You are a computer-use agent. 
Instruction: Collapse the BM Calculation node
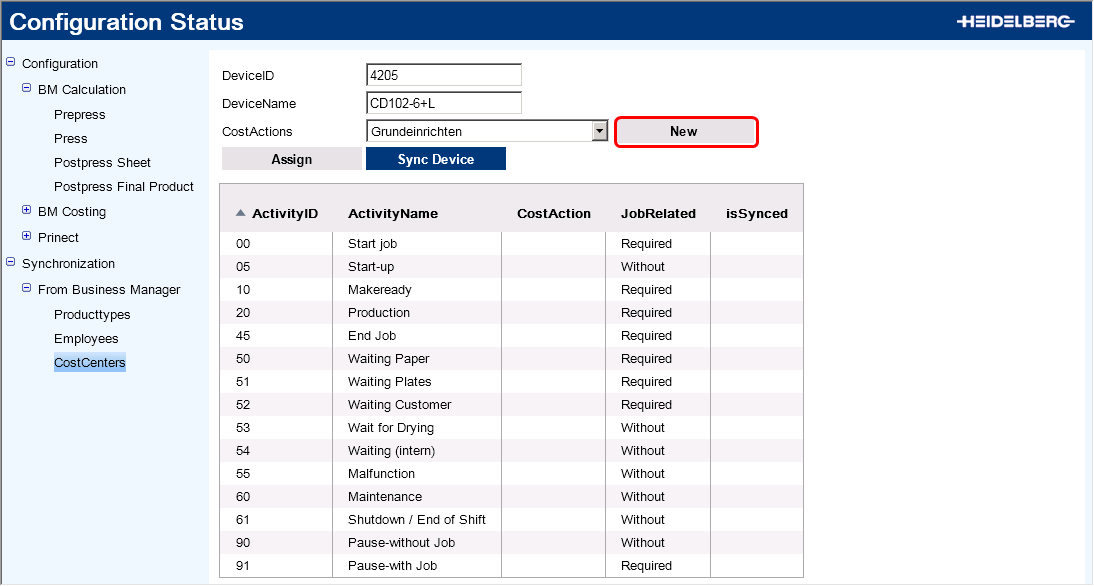click(x=27, y=88)
